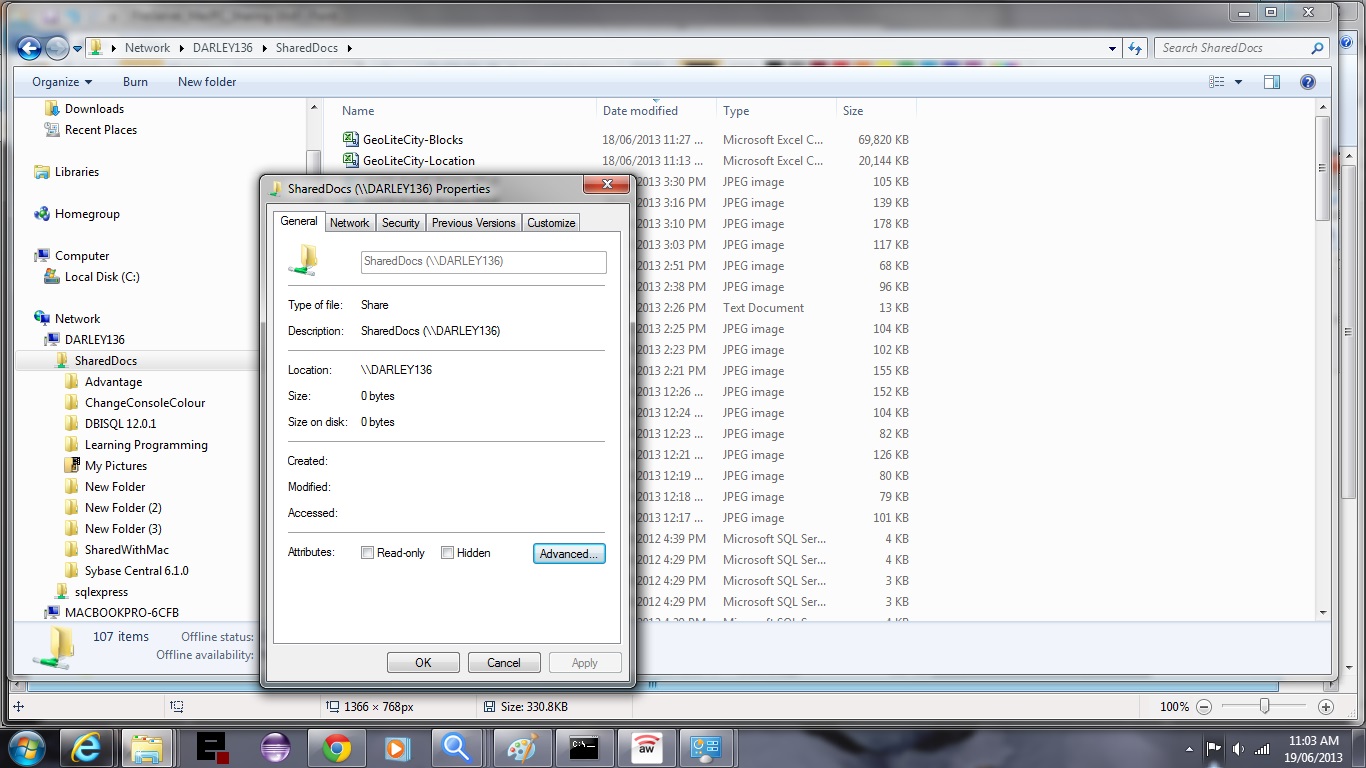Viewport: 1366px width, 768px height.
Task: Open the Organize dropdown menu
Action: (x=62, y=82)
